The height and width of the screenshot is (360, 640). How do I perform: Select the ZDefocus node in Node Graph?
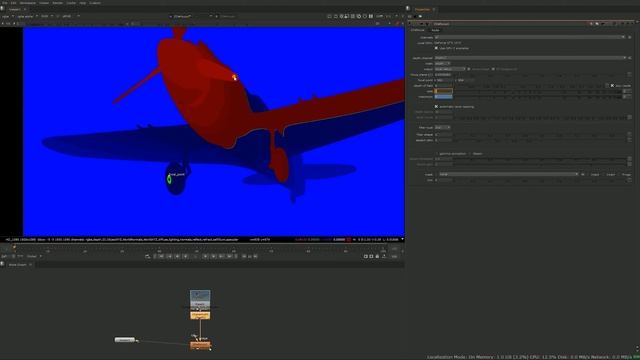[200, 345]
